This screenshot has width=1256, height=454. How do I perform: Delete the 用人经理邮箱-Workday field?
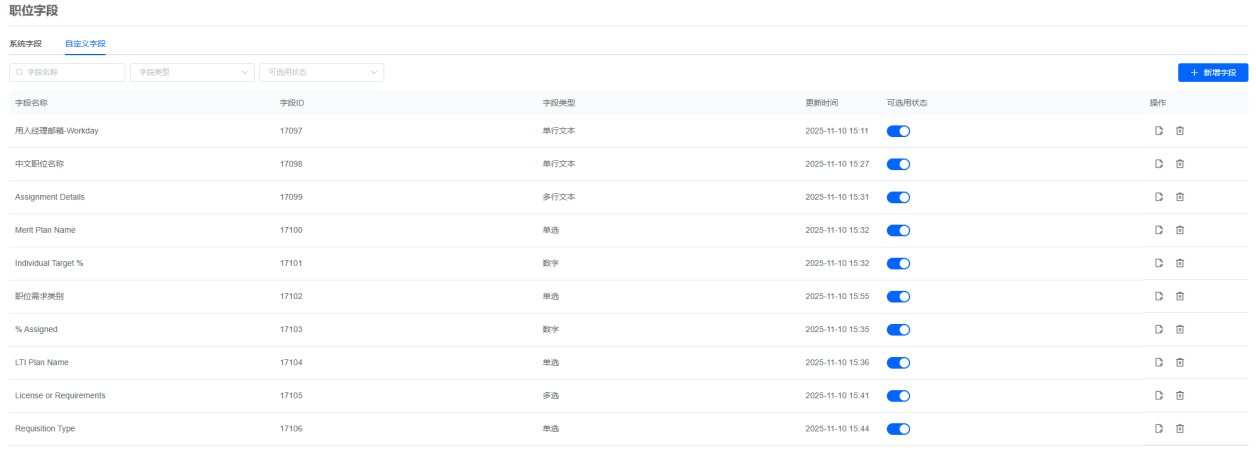coord(1180,131)
